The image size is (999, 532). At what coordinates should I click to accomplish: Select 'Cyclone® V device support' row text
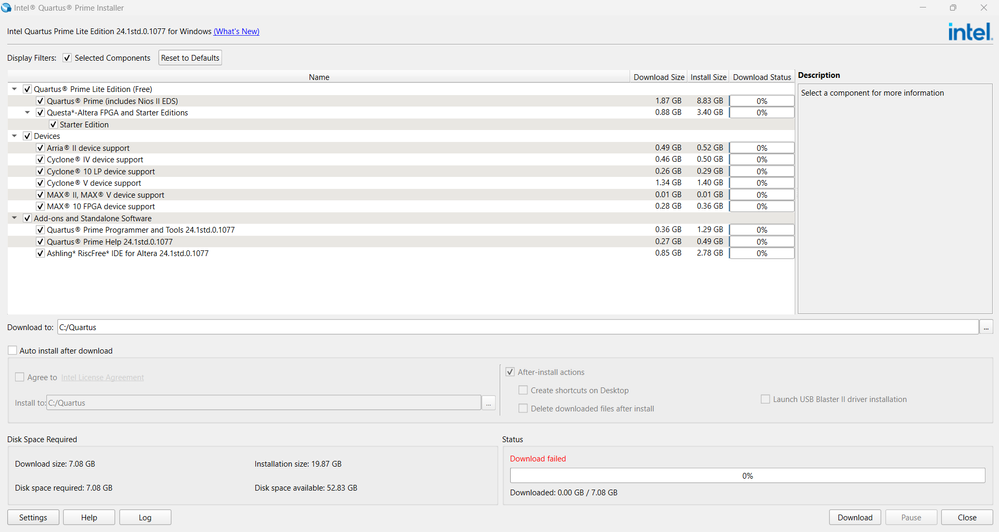click(x=94, y=183)
